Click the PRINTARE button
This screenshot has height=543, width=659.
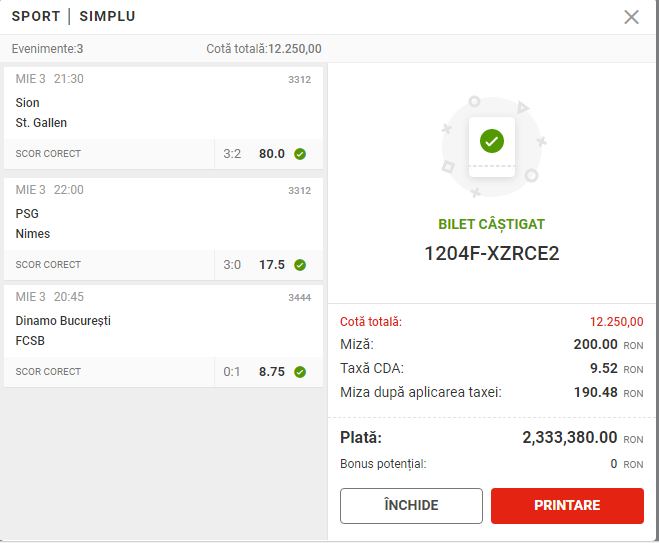pyautogui.click(x=567, y=506)
